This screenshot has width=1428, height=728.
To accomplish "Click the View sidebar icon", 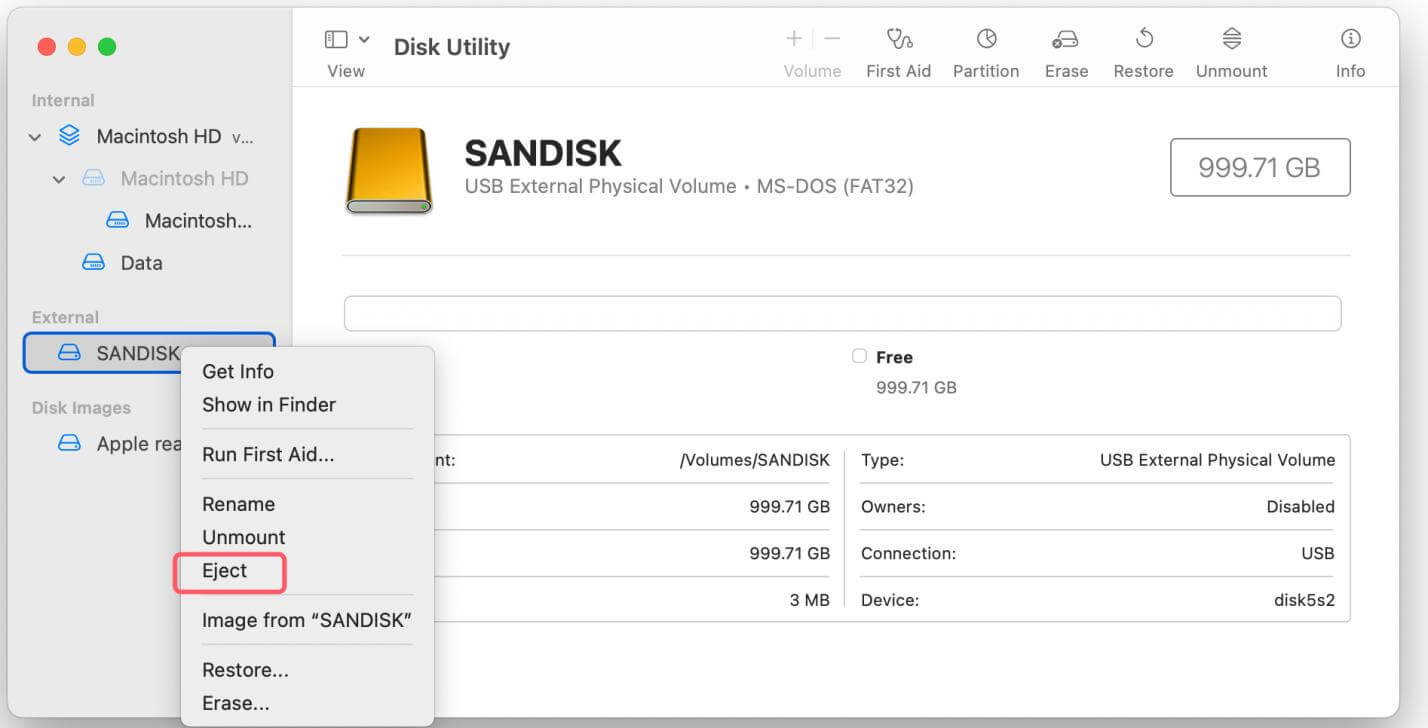I will [x=334, y=38].
